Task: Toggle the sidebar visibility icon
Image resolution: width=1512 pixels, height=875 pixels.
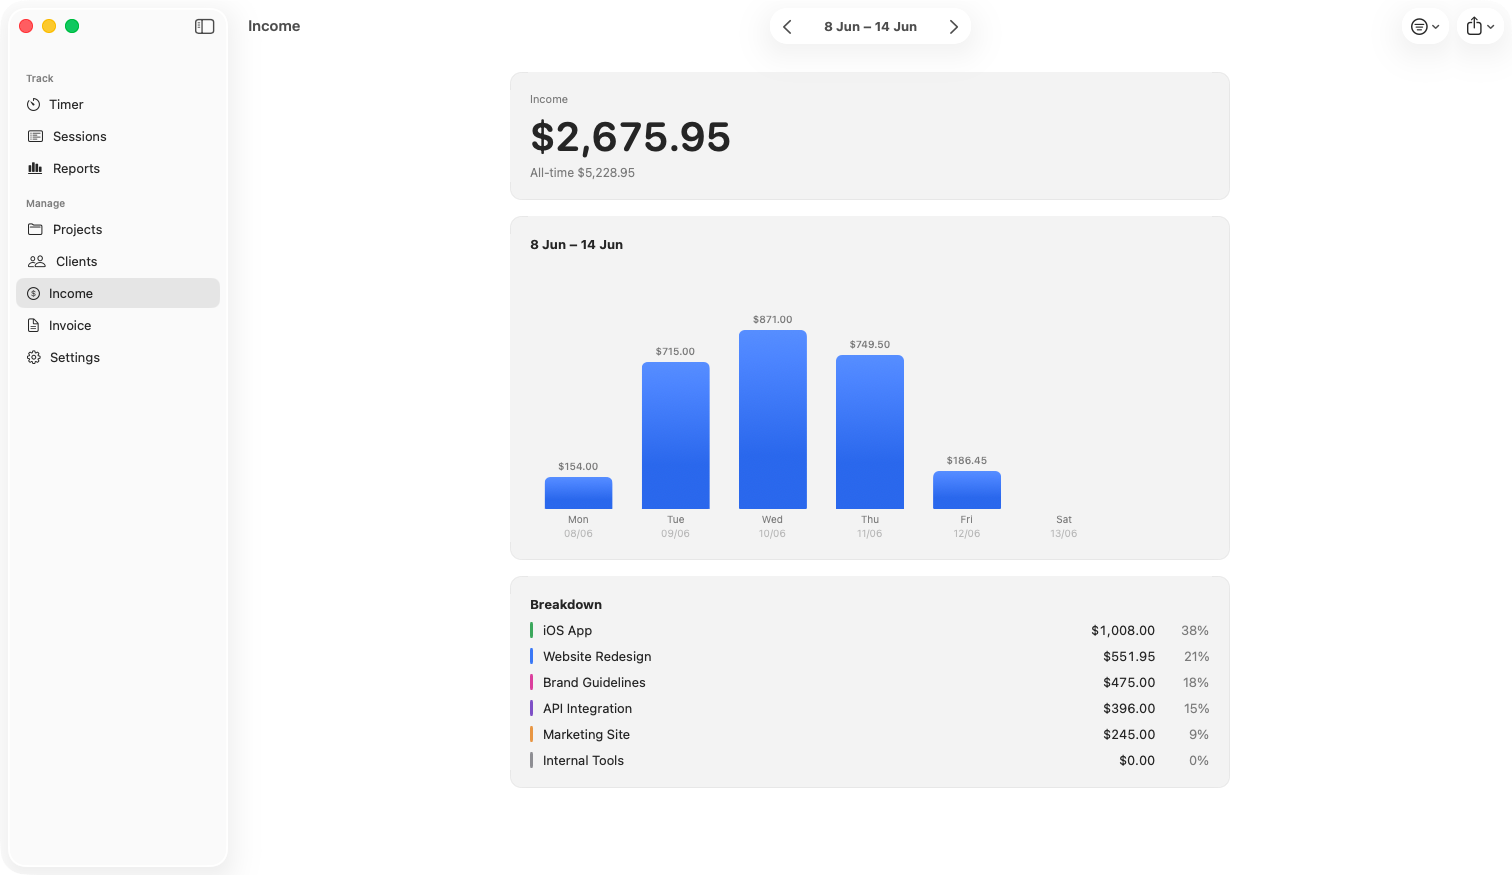Action: point(204,27)
